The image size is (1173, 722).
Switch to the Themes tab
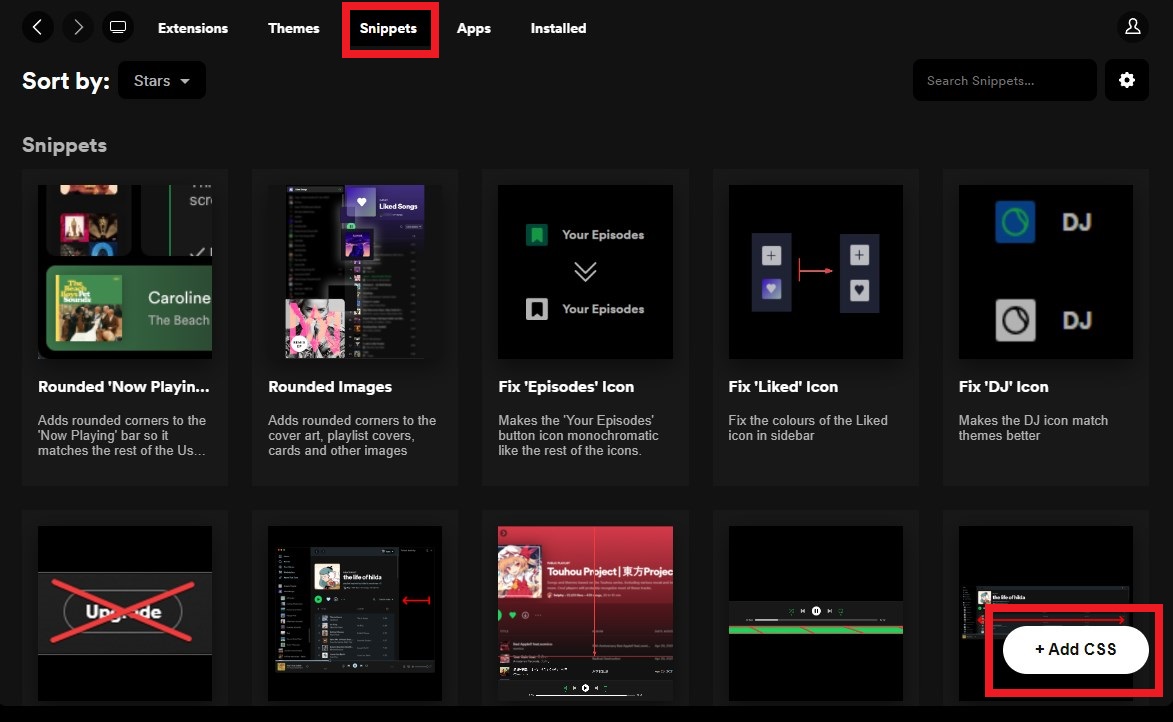point(293,28)
